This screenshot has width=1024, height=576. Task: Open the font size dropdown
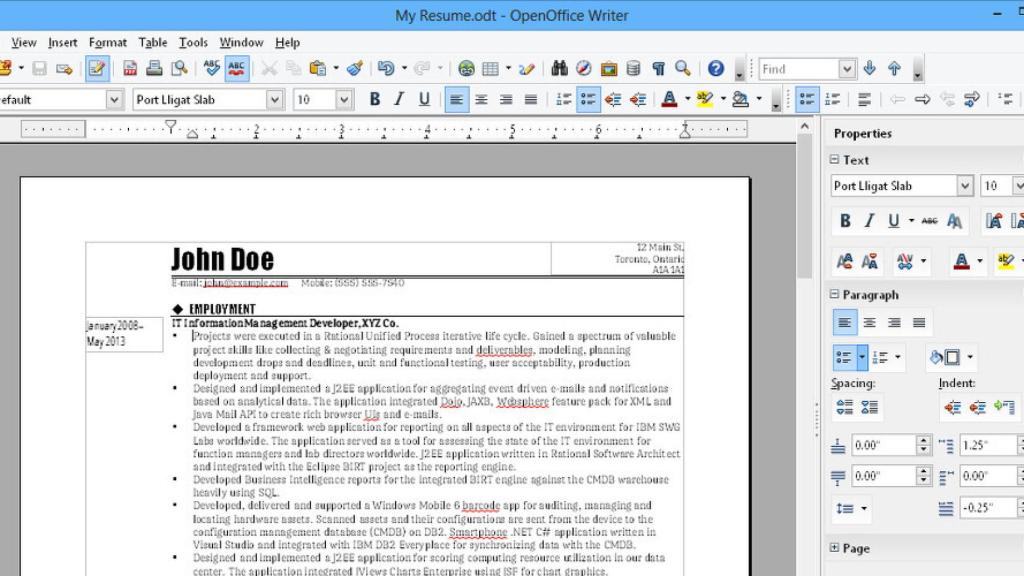pos(344,99)
